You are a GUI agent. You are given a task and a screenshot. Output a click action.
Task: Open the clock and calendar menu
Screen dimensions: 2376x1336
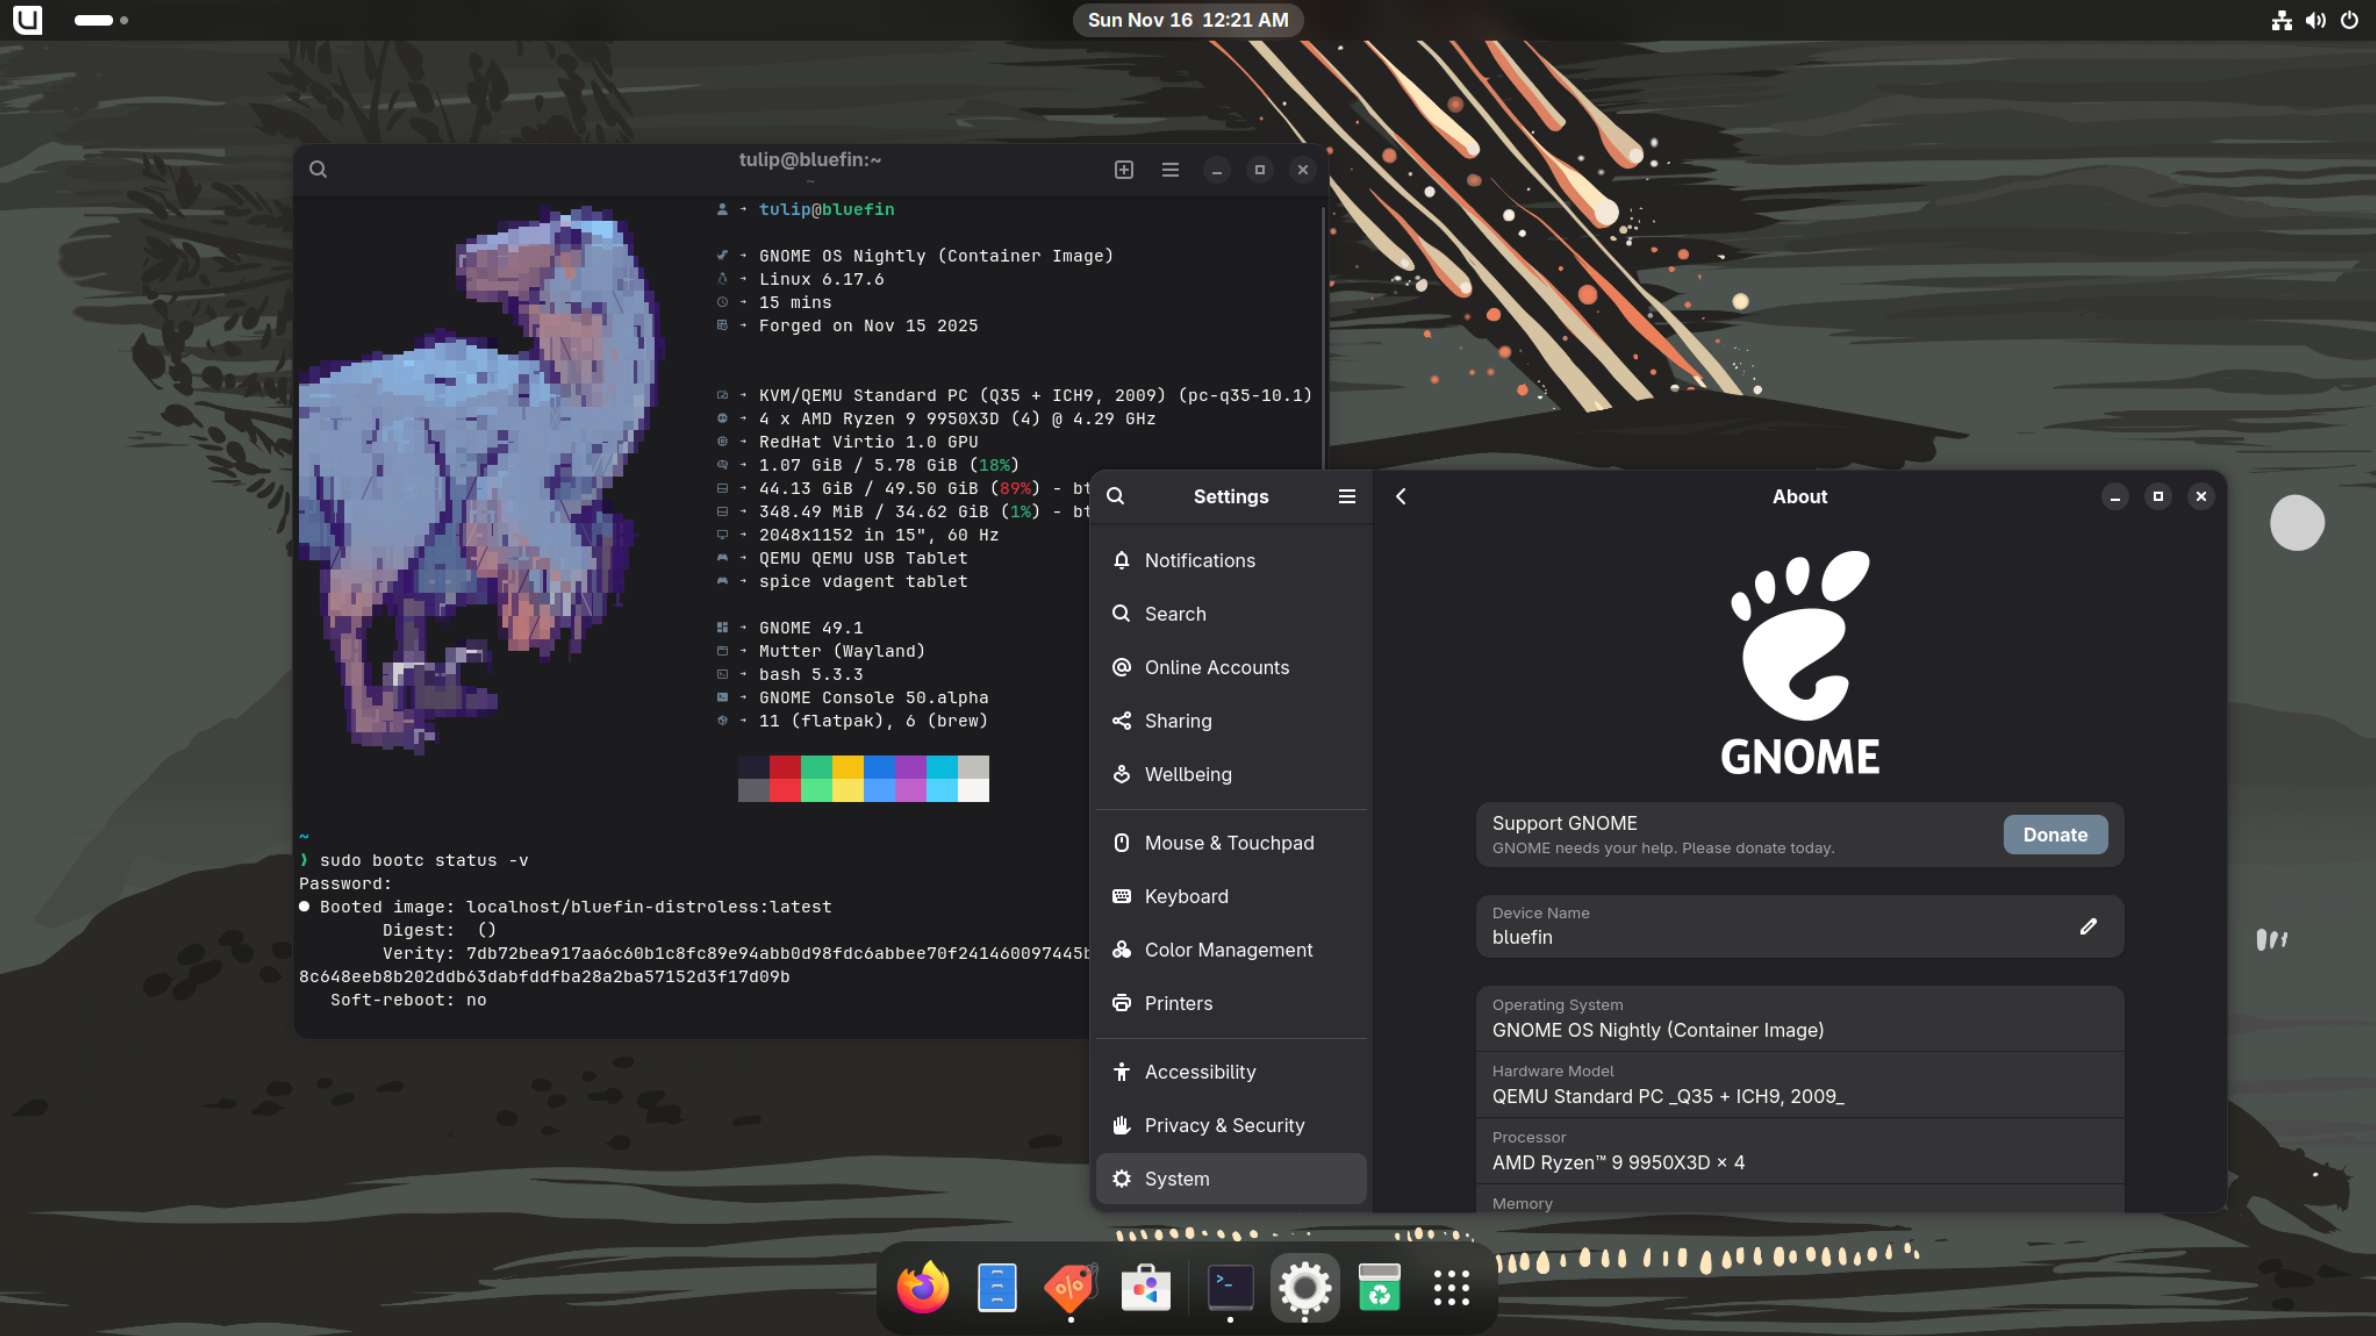coord(1187,20)
